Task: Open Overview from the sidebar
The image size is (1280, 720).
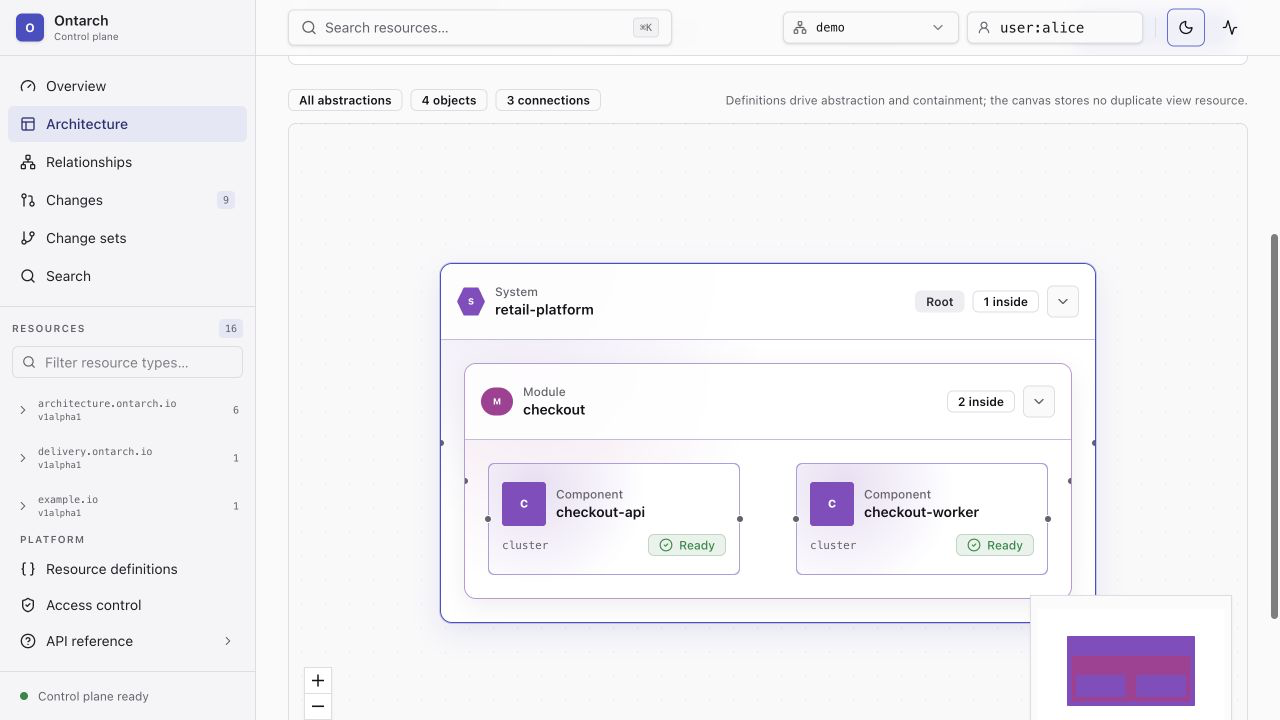Action: (127, 86)
